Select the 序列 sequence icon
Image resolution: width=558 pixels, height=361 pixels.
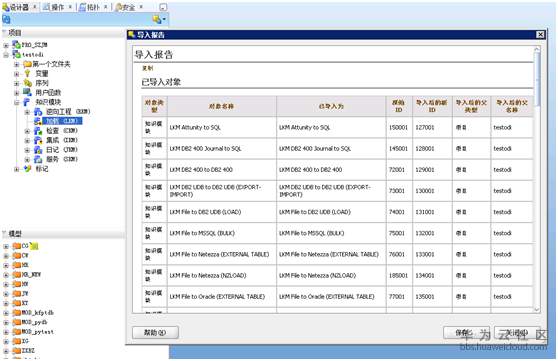(x=27, y=83)
